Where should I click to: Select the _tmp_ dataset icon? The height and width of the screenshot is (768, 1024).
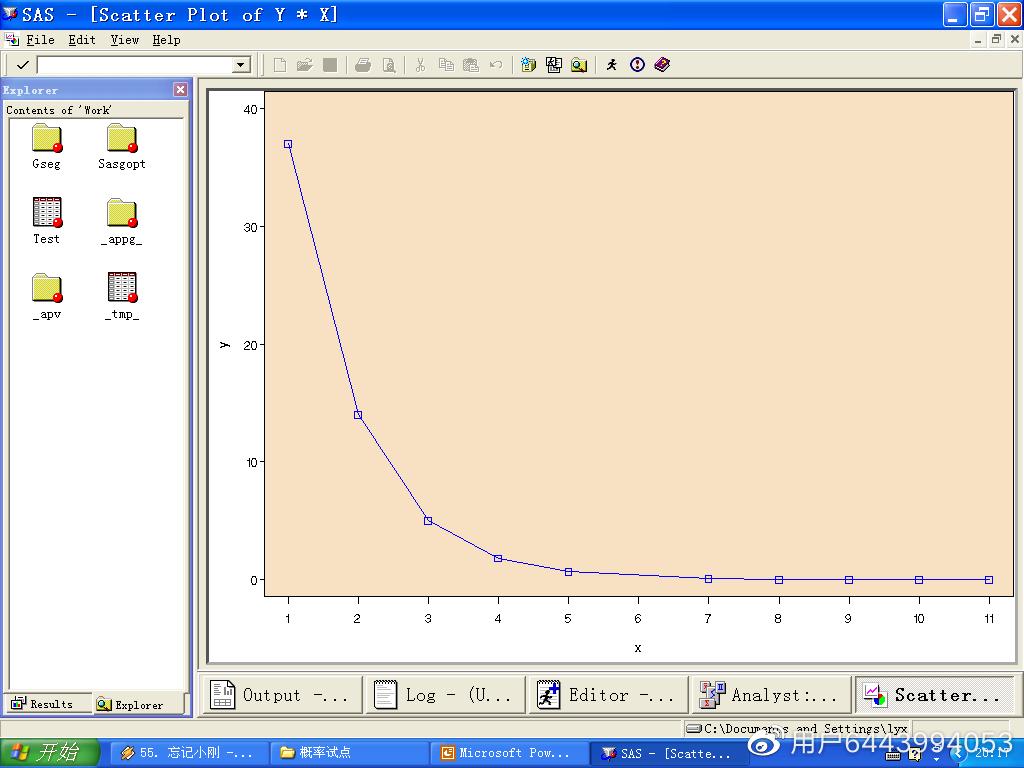pyautogui.click(x=122, y=288)
